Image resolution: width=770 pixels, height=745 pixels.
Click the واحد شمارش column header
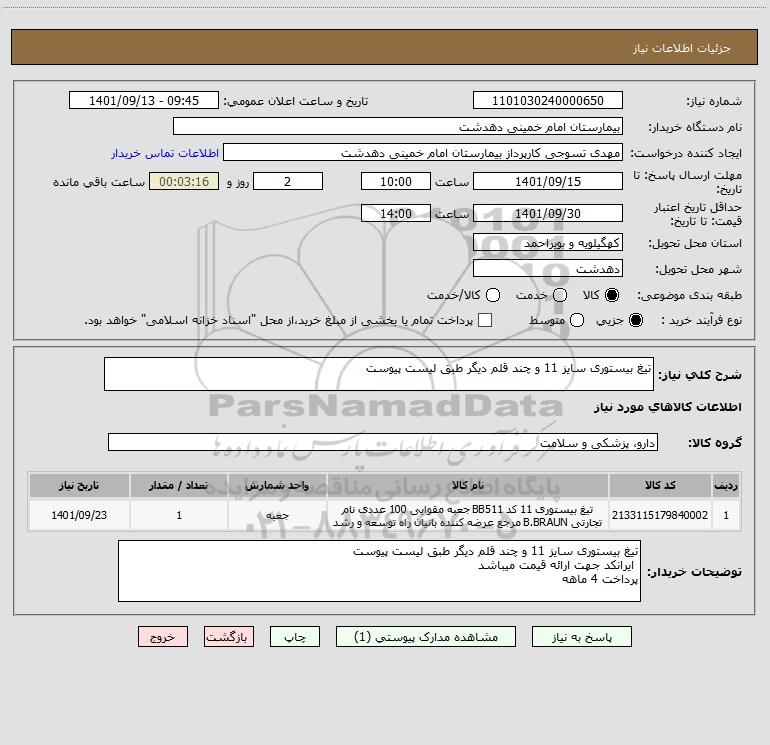(x=277, y=486)
